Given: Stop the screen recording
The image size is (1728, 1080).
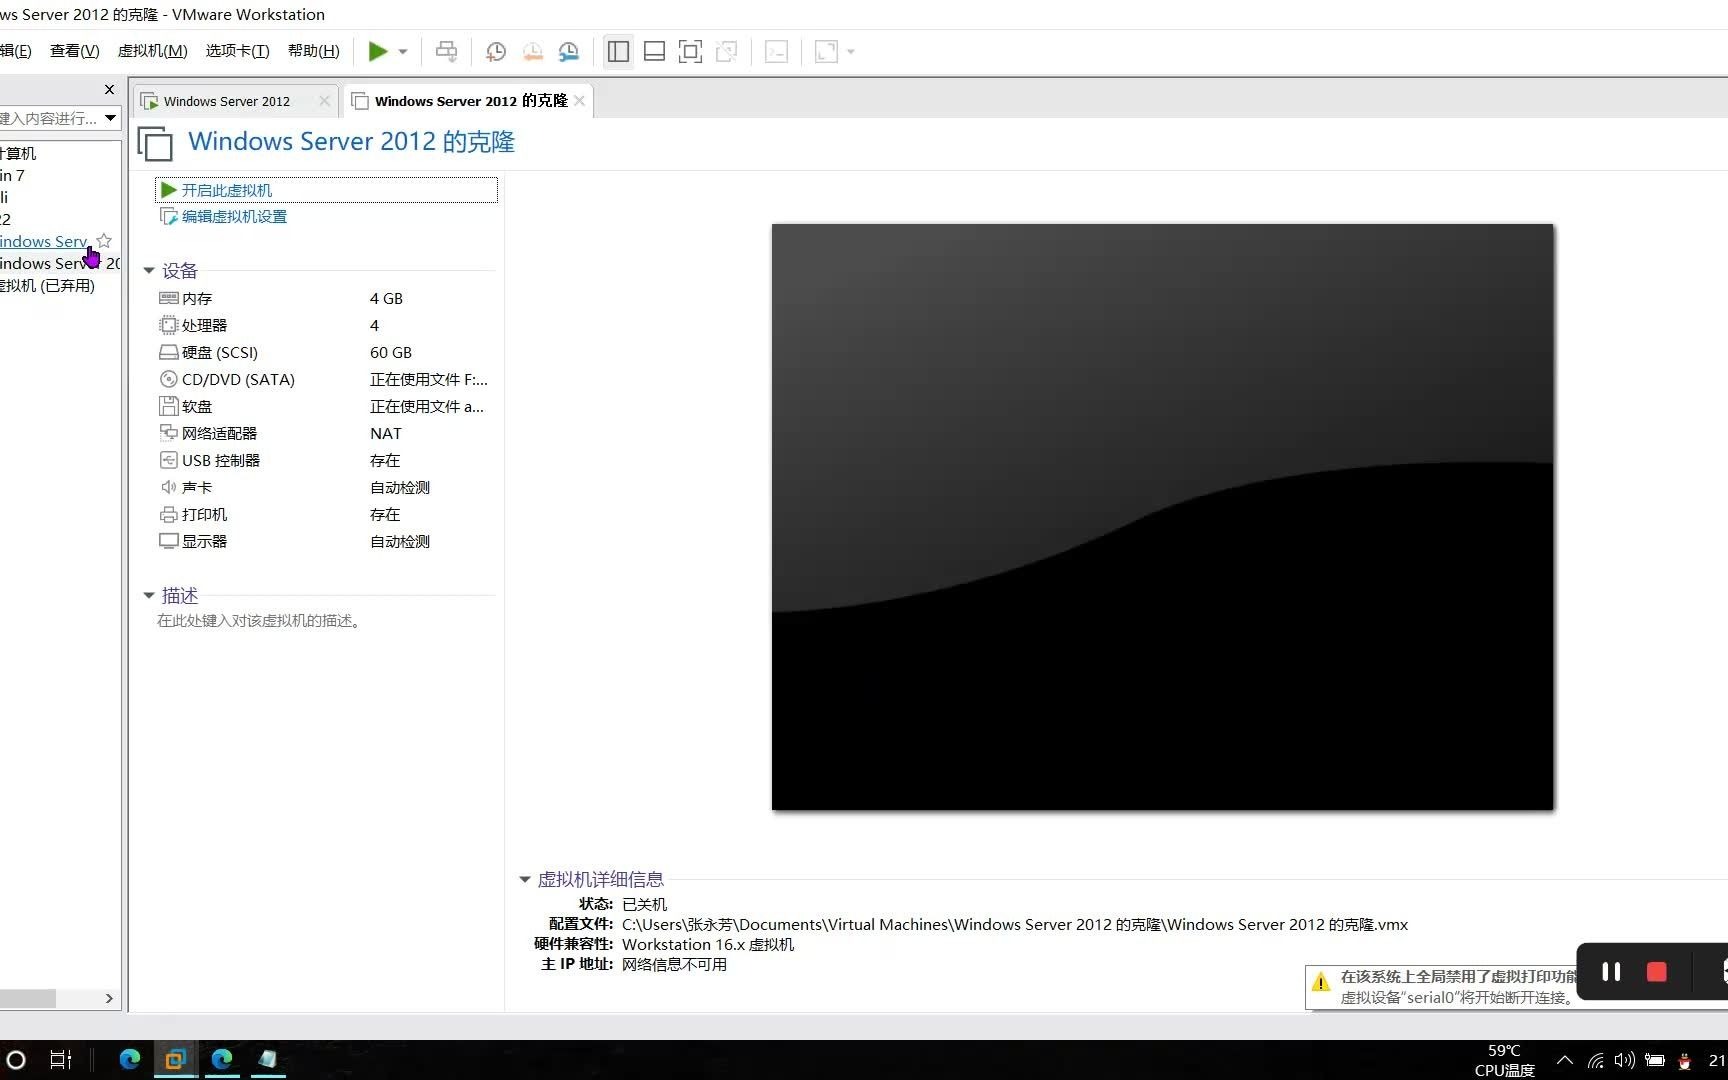Looking at the screenshot, I should (x=1657, y=972).
